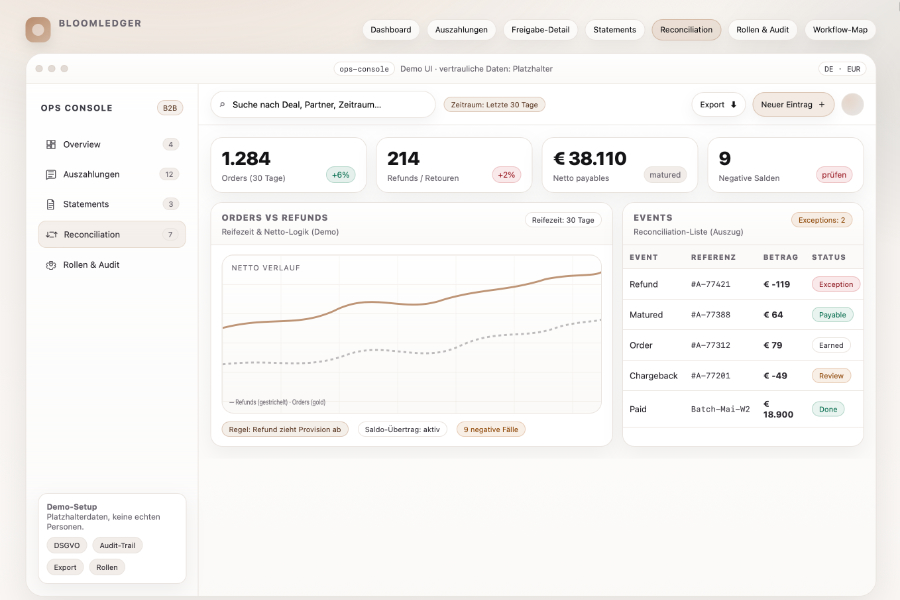Open the Zeitraum: Letzte 30 Tage selector
Viewport: 900px width, 600px height.
click(x=494, y=104)
